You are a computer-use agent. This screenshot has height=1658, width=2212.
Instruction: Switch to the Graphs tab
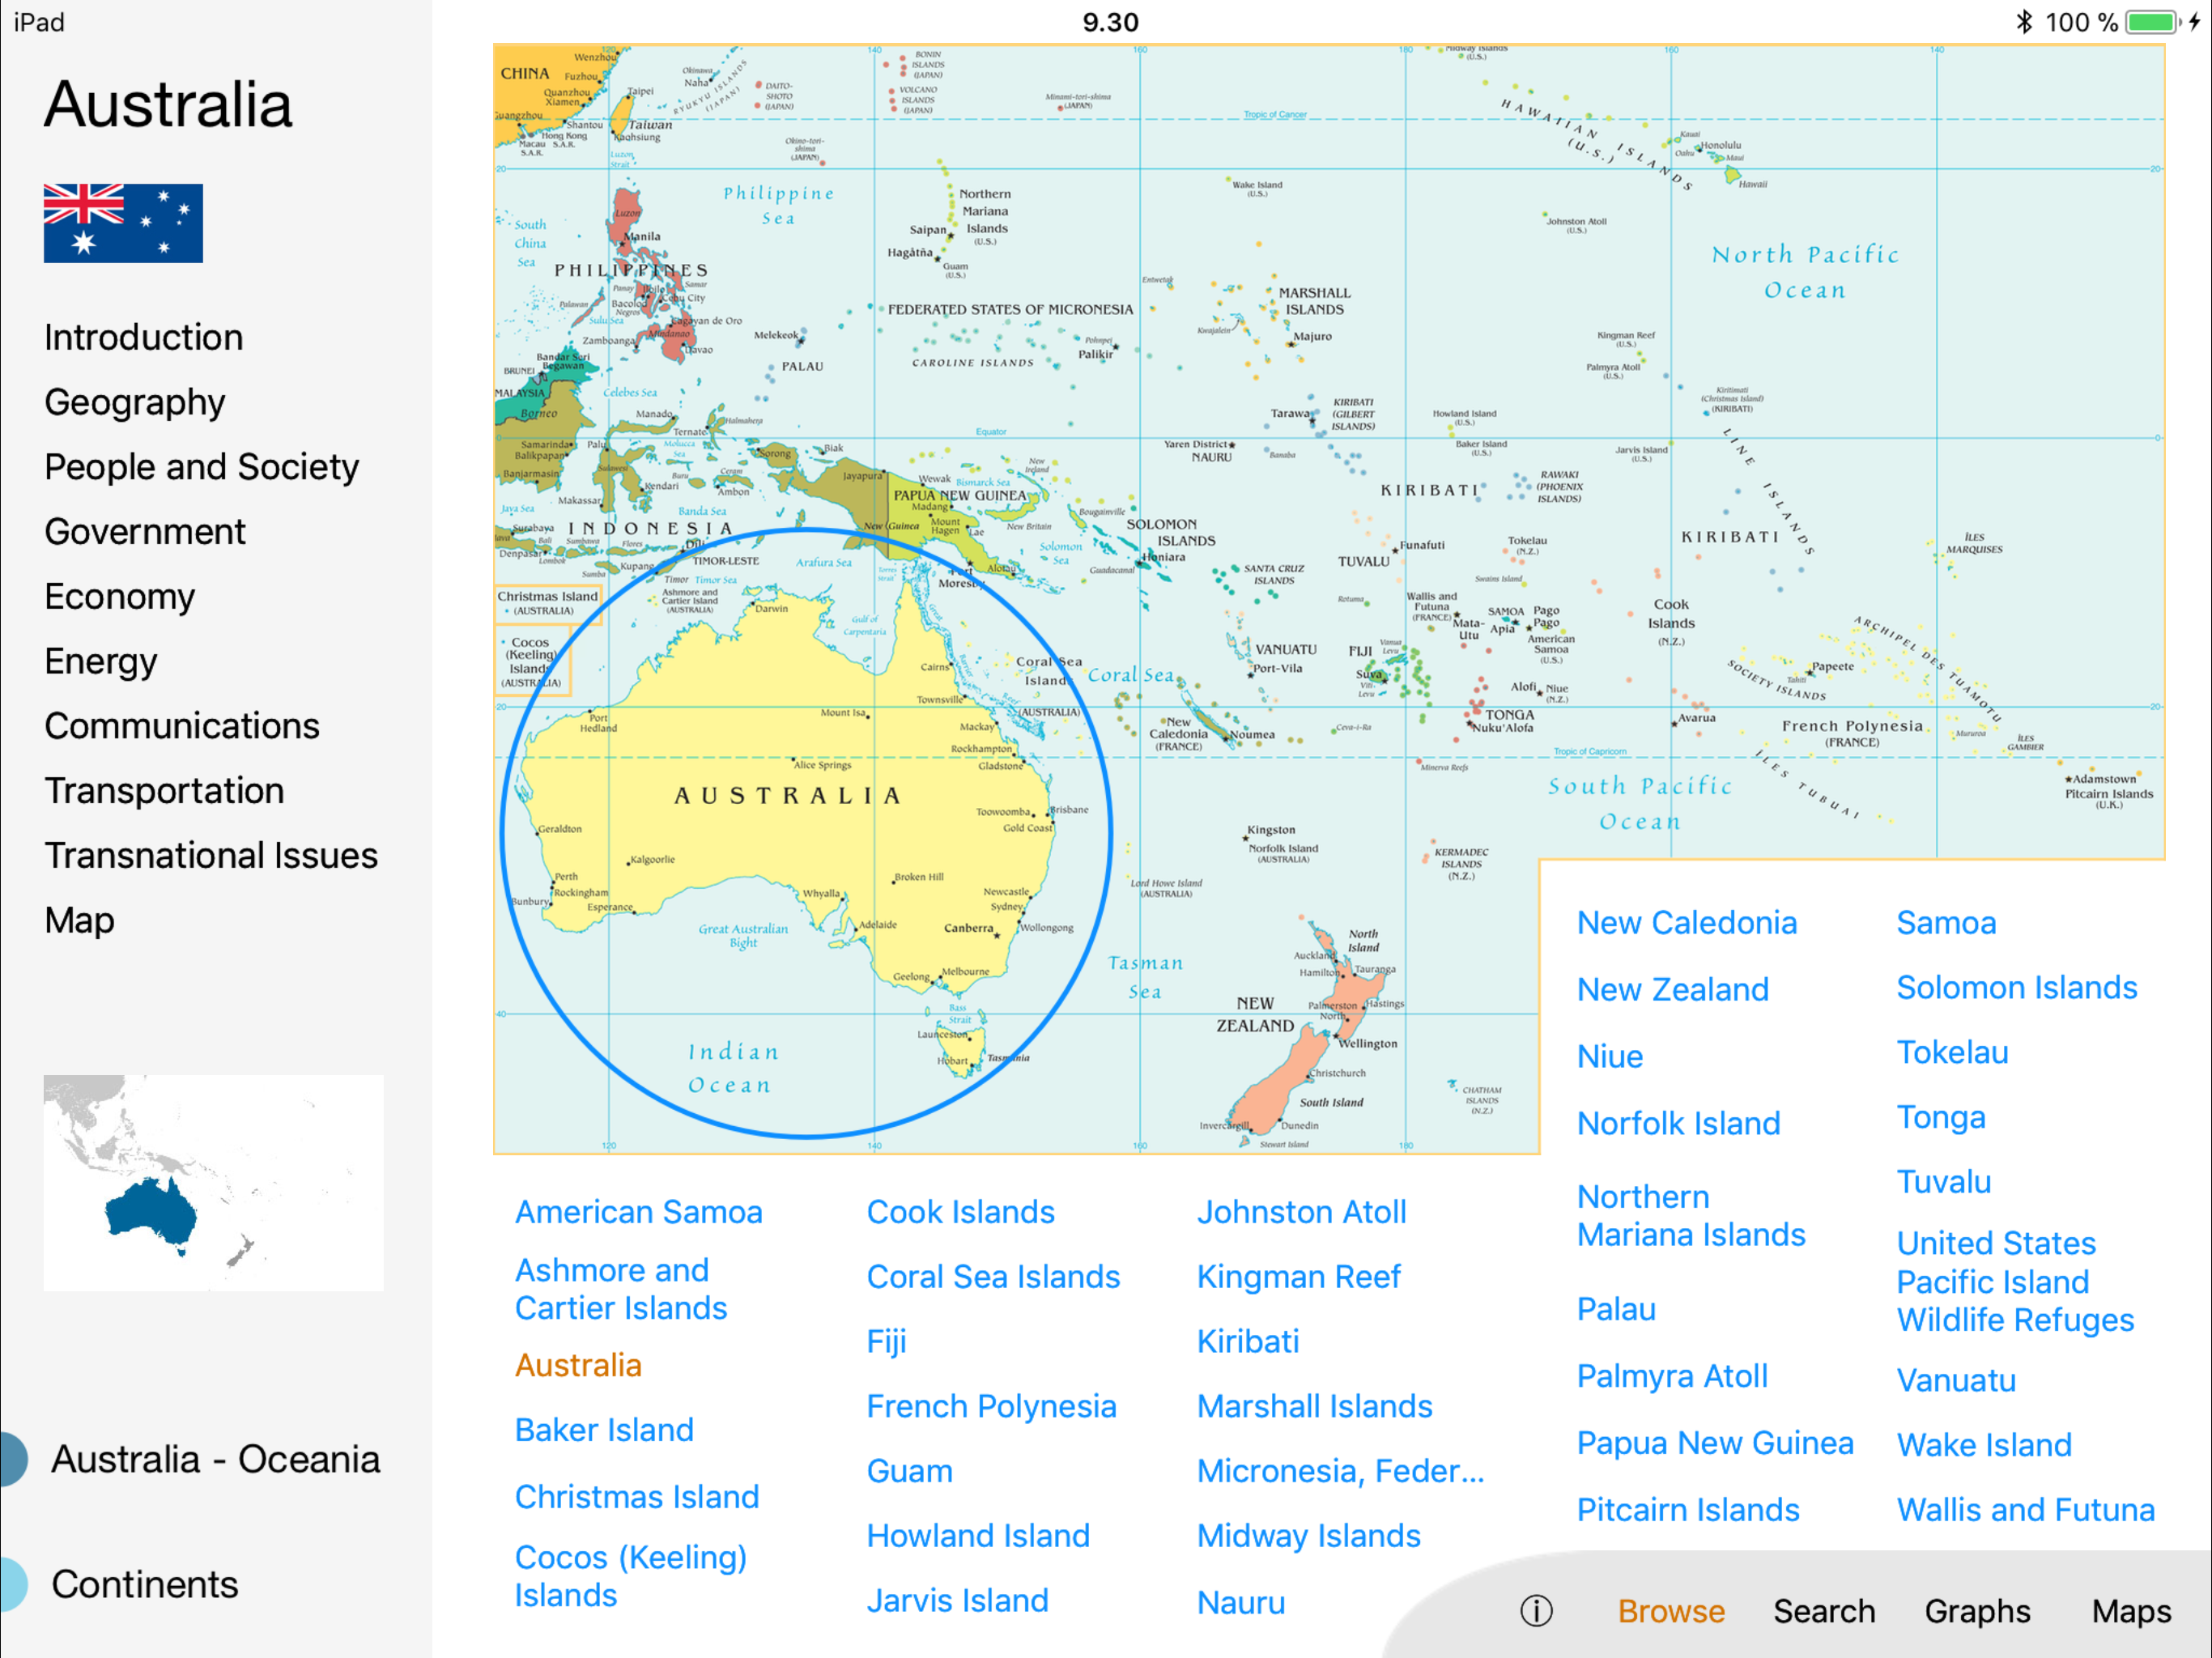(x=1977, y=1611)
